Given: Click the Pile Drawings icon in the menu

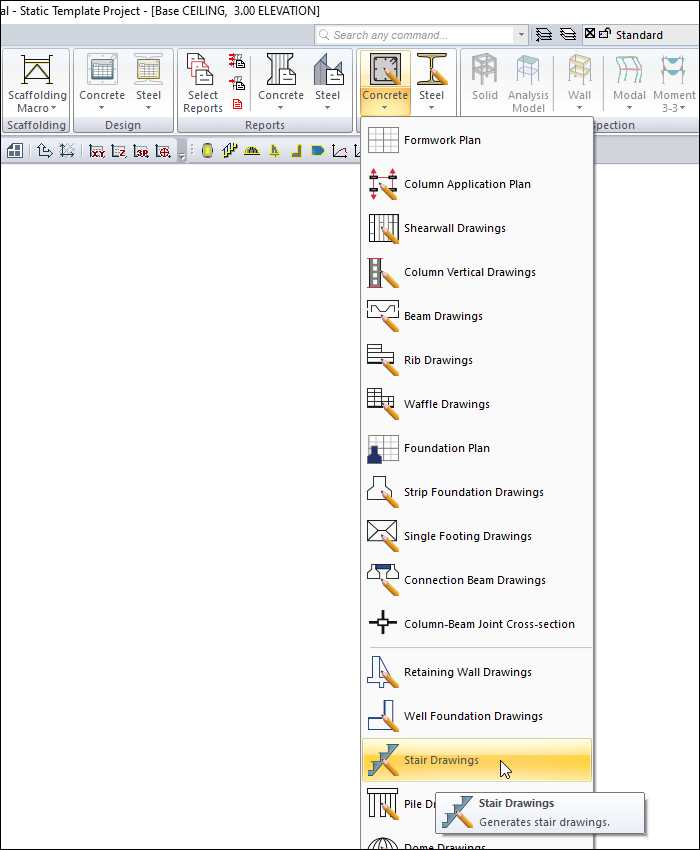Looking at the screenshot, I should [383, 803].
